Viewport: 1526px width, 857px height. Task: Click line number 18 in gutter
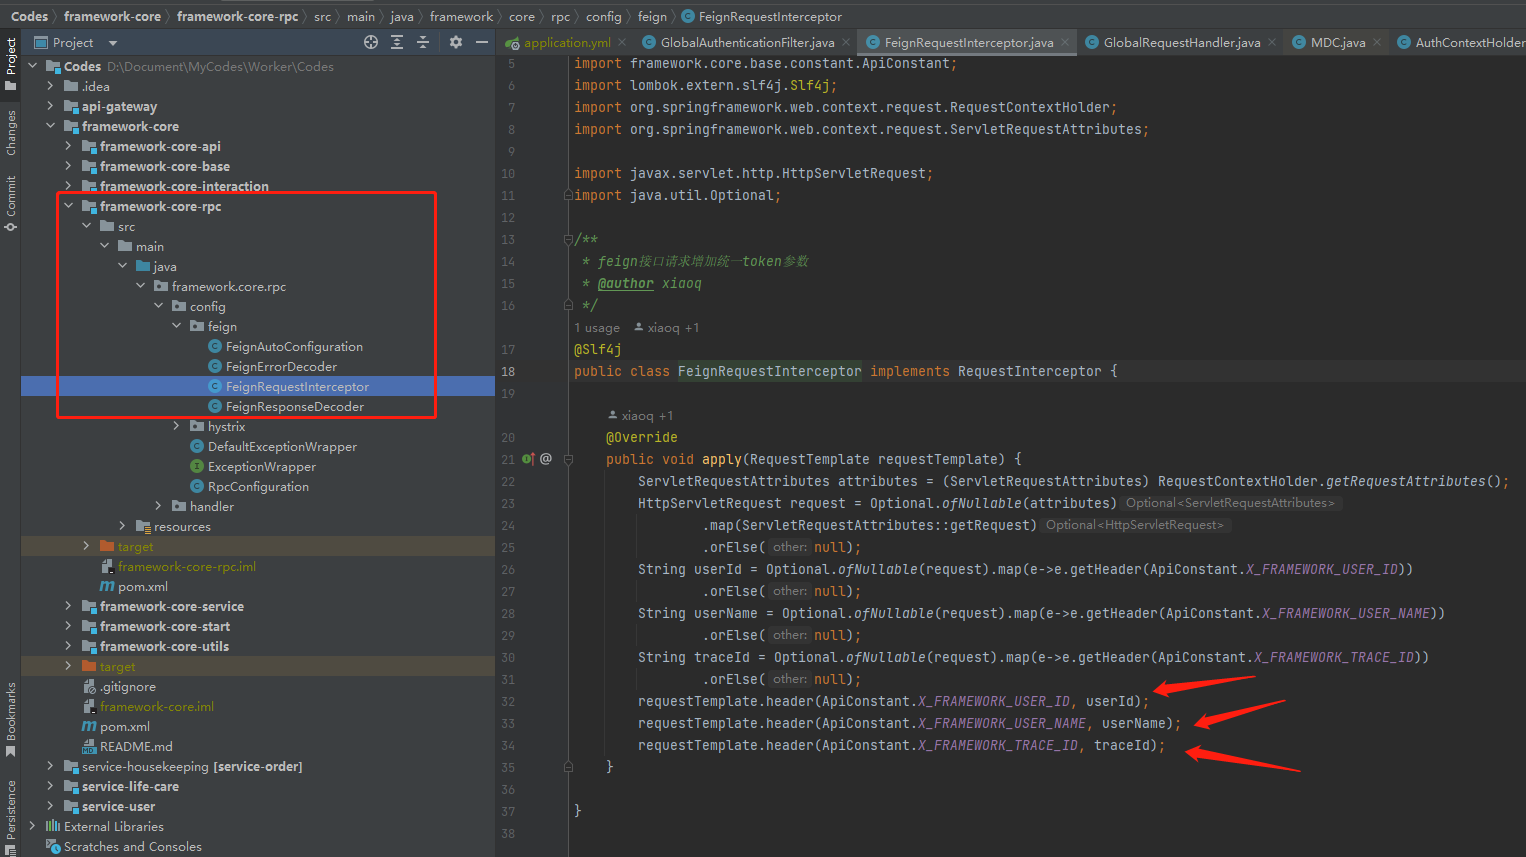pos(508,372)
